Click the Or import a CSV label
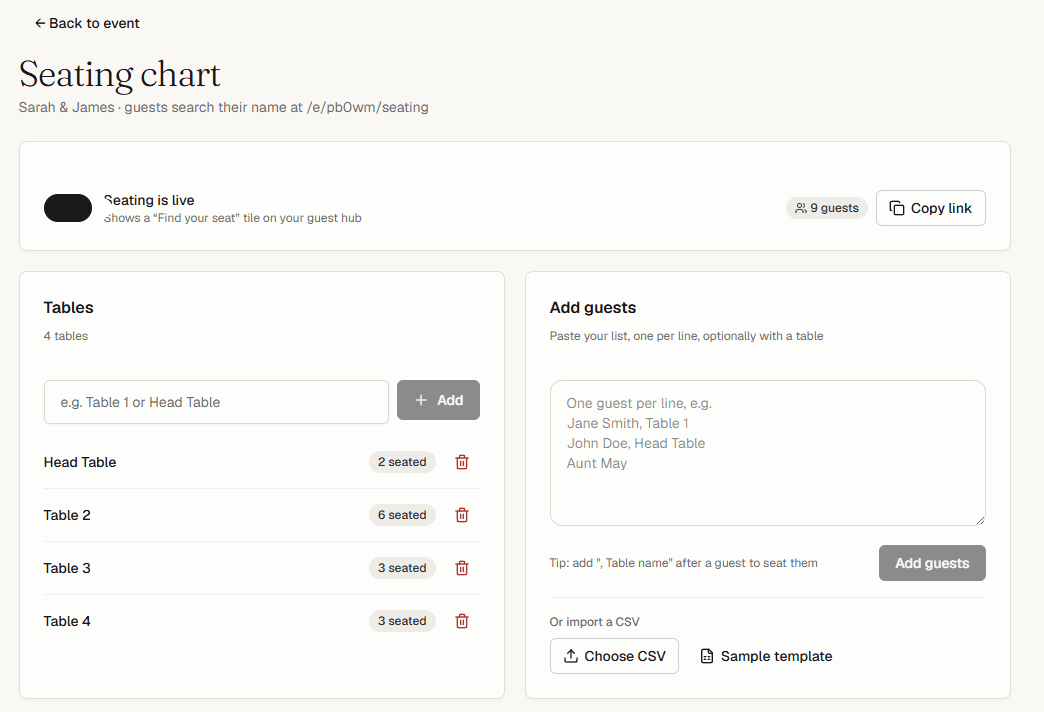 [x=595, y=622]
